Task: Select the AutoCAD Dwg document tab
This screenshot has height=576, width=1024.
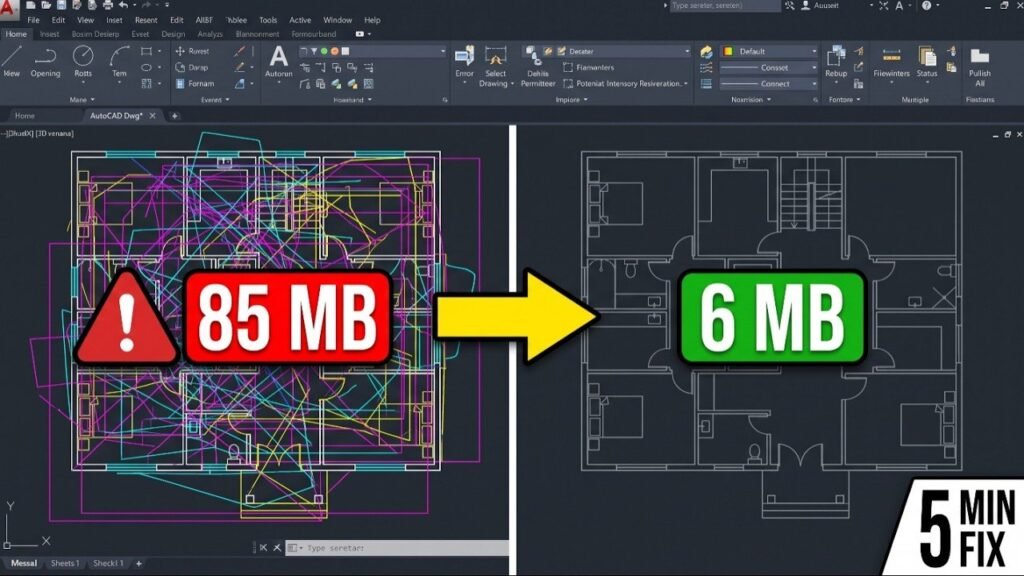Action: (x=116, y=116)
